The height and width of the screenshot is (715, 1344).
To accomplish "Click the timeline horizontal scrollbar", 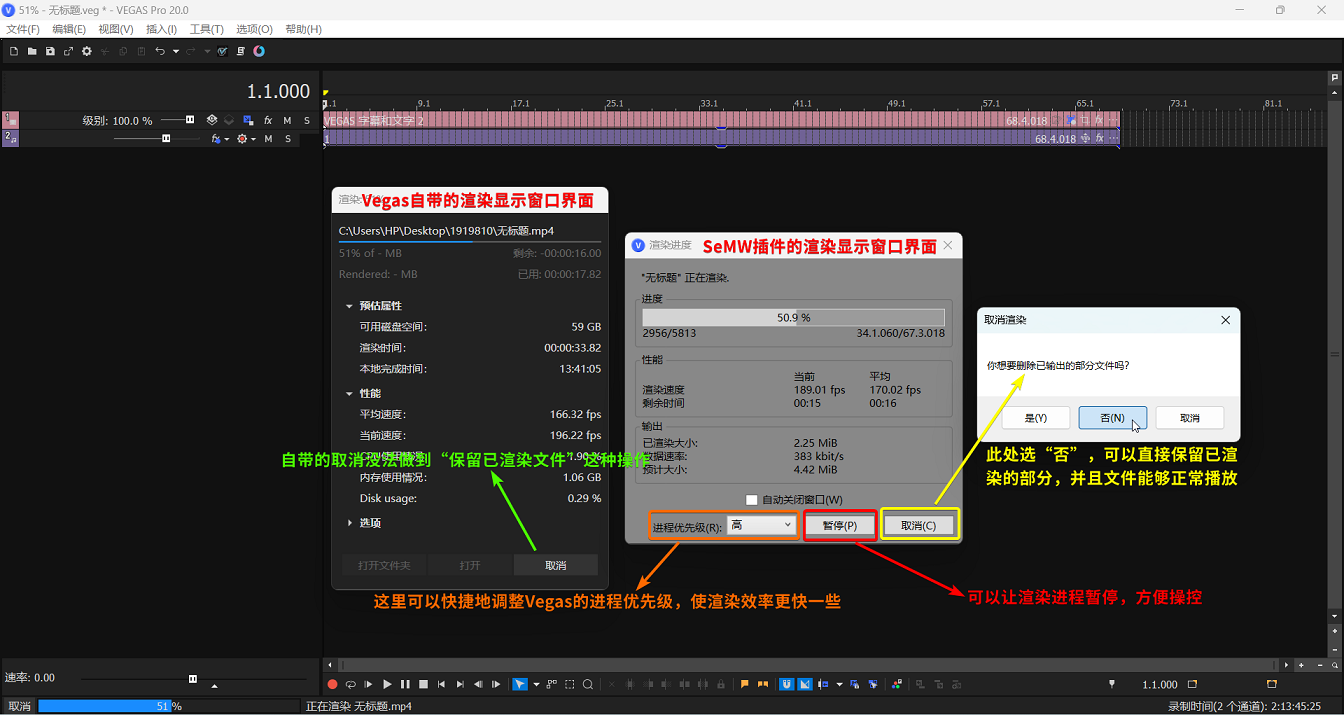I will 800,664.
